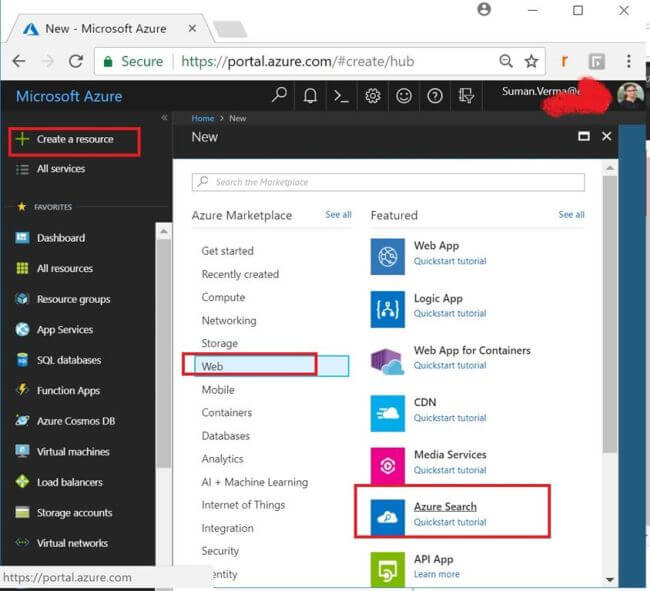Open Azure Cosmos DB
The height and width of the screenshot is (591, 650).
(x=76, y=421)
